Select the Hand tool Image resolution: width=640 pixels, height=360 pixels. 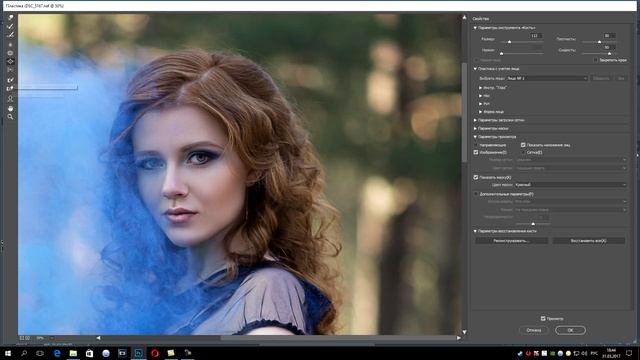click(10, 108)
